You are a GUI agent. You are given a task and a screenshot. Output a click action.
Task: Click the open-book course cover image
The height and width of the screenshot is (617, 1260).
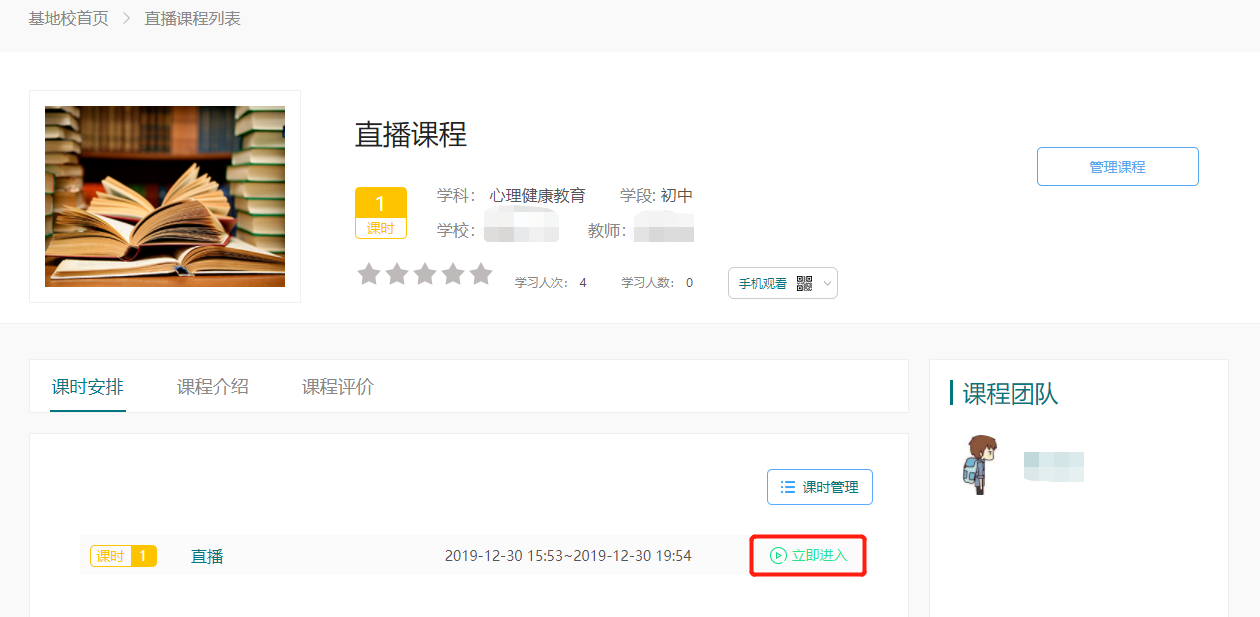[x=165, y=196]
